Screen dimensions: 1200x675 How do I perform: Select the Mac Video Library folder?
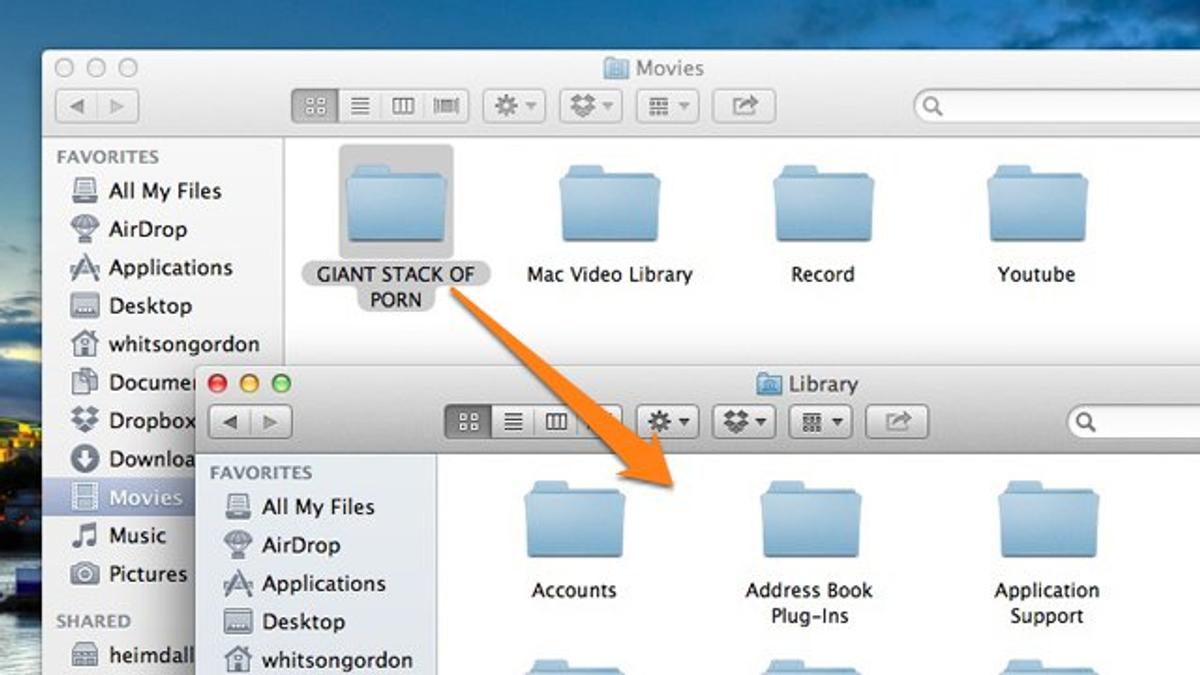(x=610, y=226)
